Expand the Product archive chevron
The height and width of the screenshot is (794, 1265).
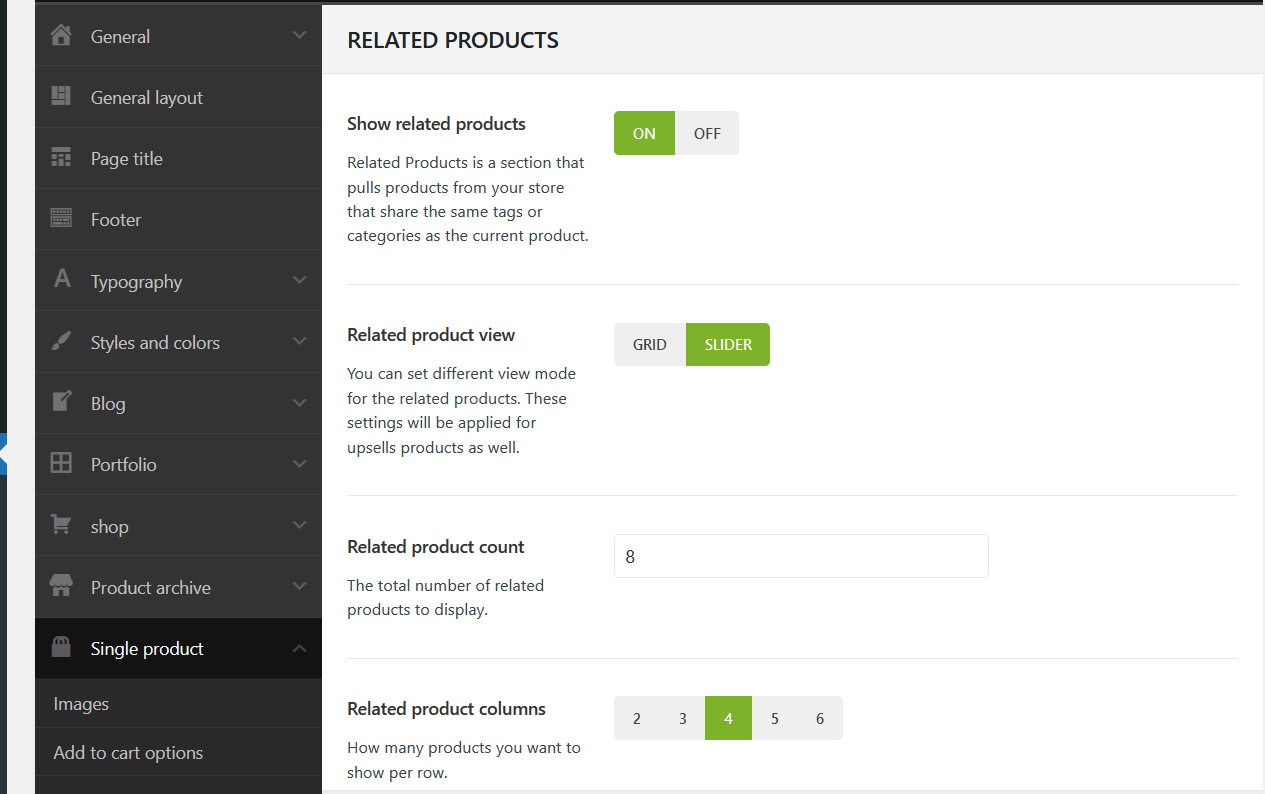click(x=299, y=587)
